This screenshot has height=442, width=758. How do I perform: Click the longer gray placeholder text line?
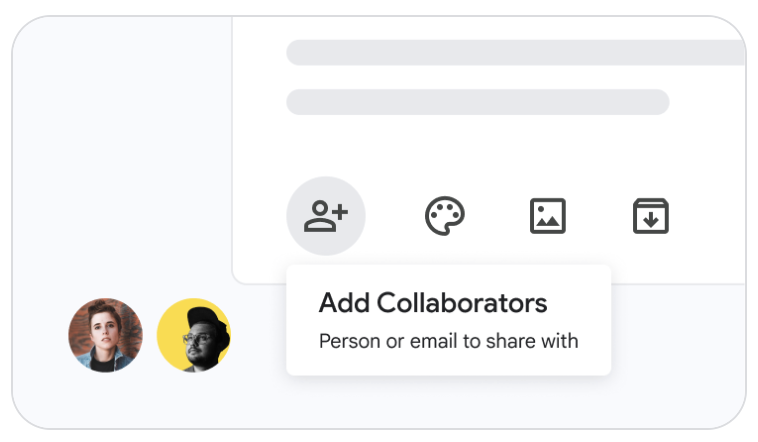point(515,53)
